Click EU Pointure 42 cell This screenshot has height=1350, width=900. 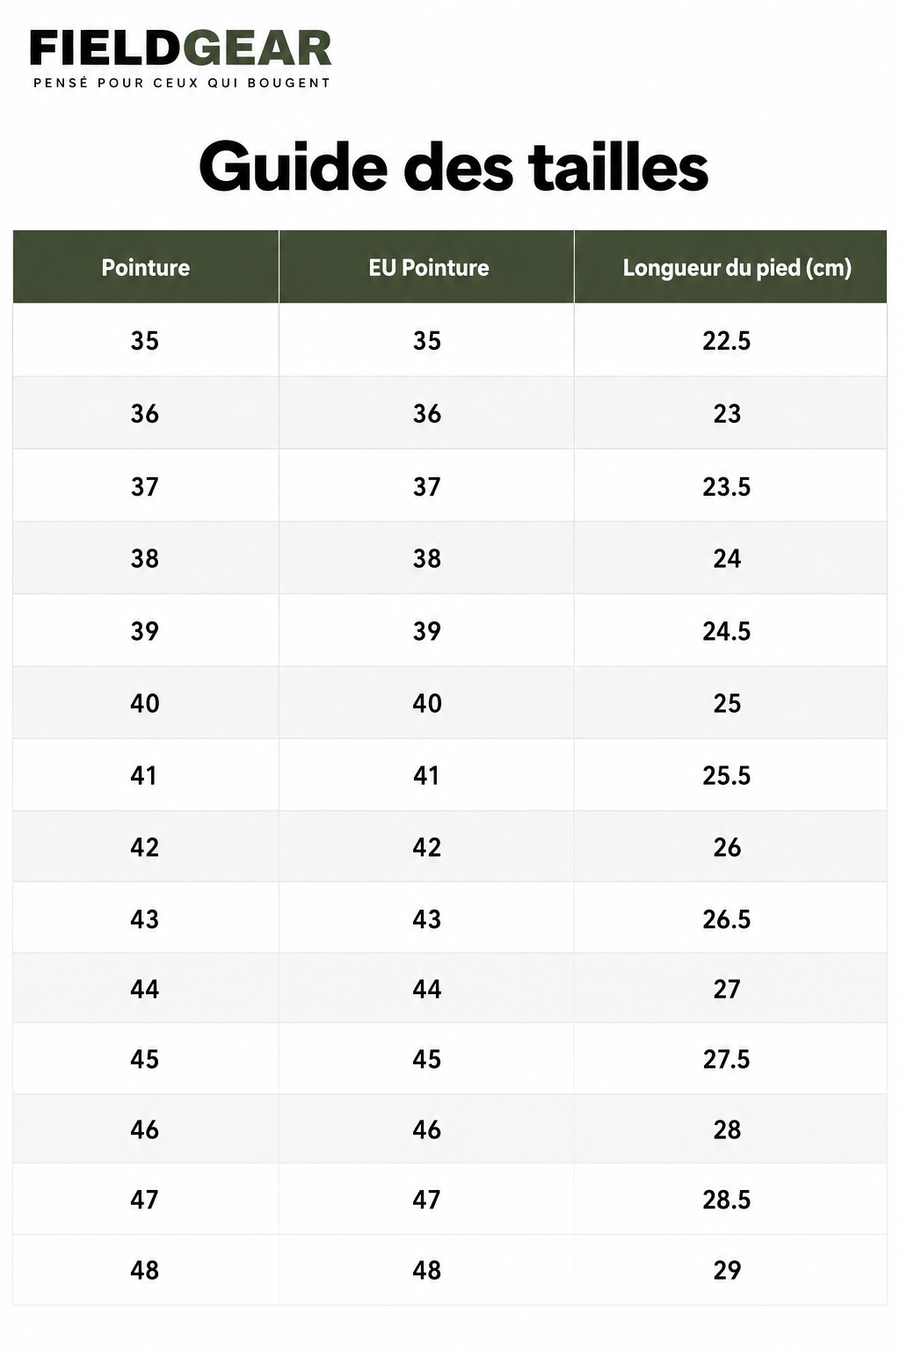pos(427,847)
